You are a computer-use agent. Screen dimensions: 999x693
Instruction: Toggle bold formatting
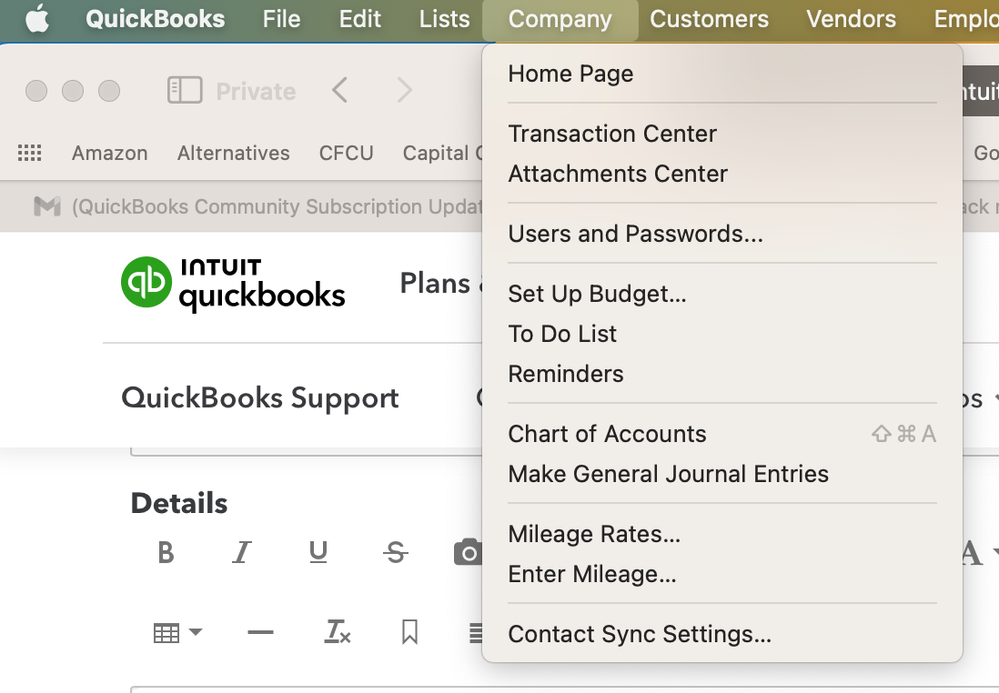pos(166,552)
